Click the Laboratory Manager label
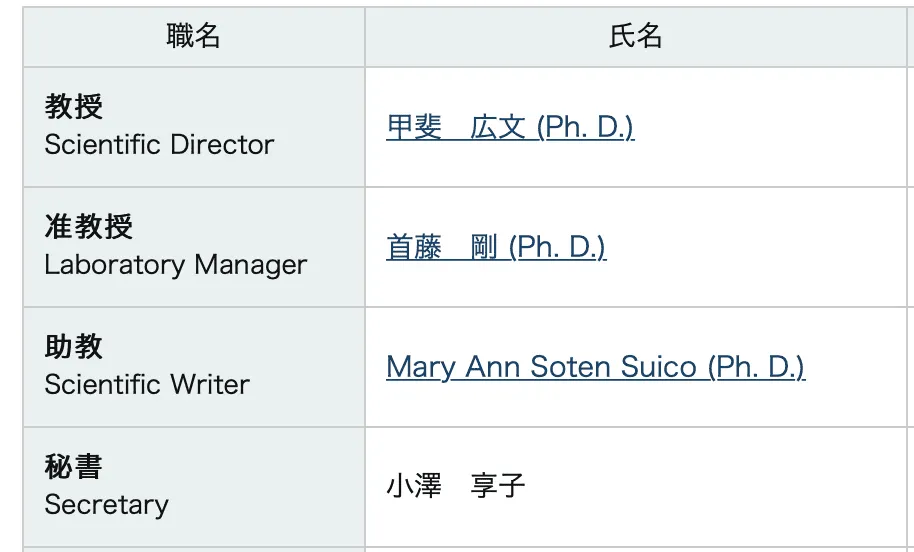This screenshot has height=552, width=914. [176, 265]
